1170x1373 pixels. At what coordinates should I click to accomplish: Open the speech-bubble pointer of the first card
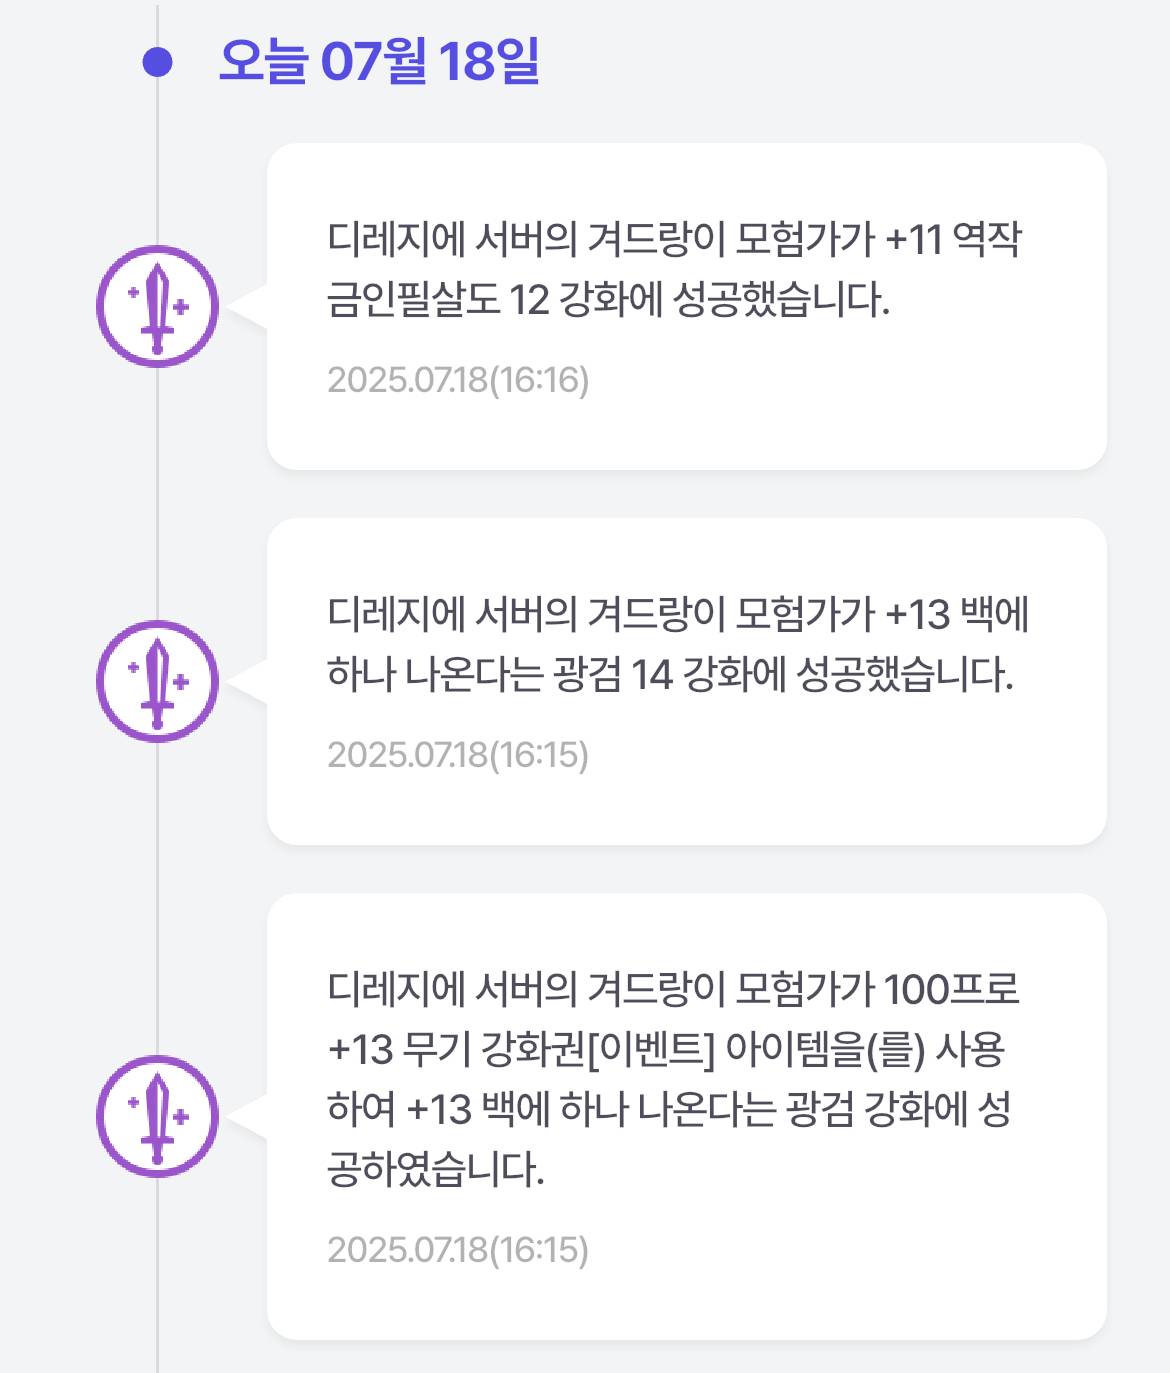(x=247, y=306)
